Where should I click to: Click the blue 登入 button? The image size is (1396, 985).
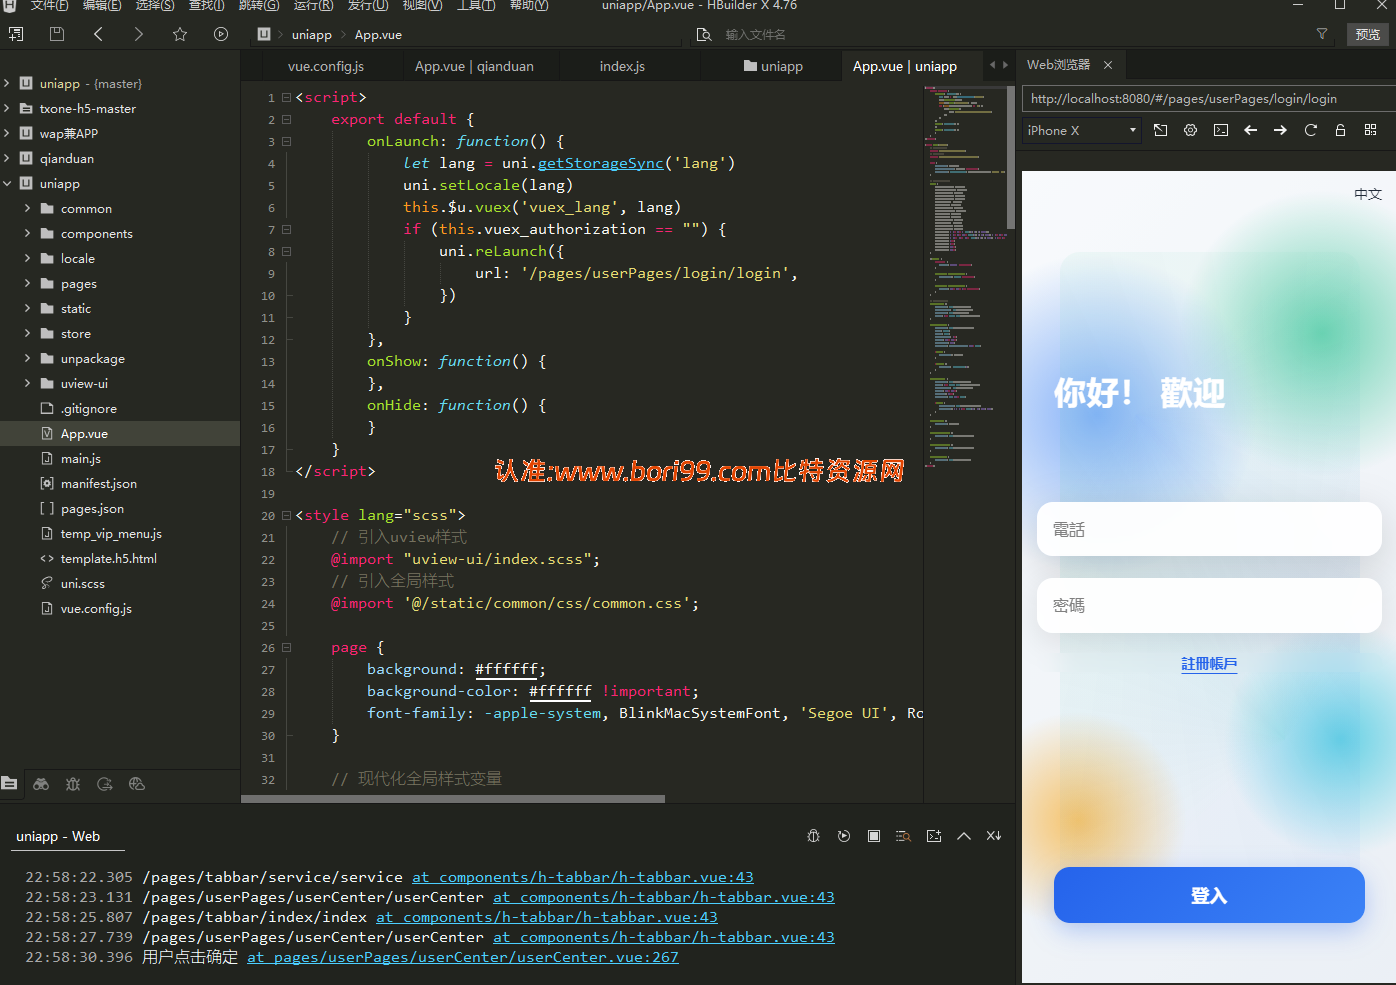(x=1209, y=895)
